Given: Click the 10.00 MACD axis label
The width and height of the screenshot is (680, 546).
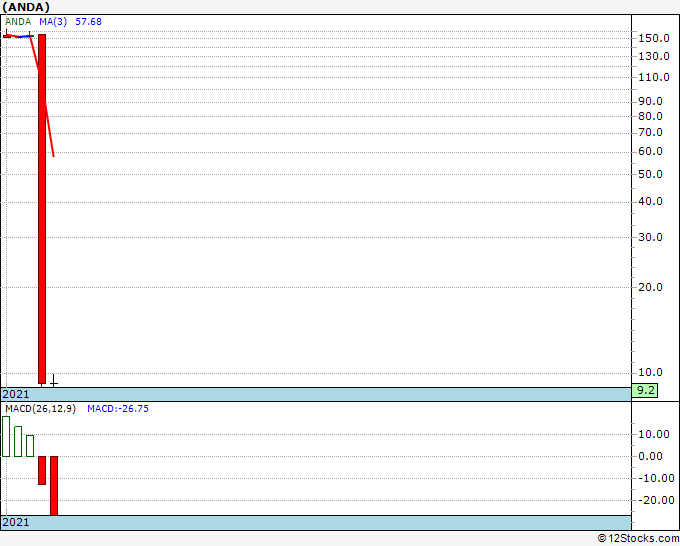Looking at the screenshot, I should click(x=654, y=434).
